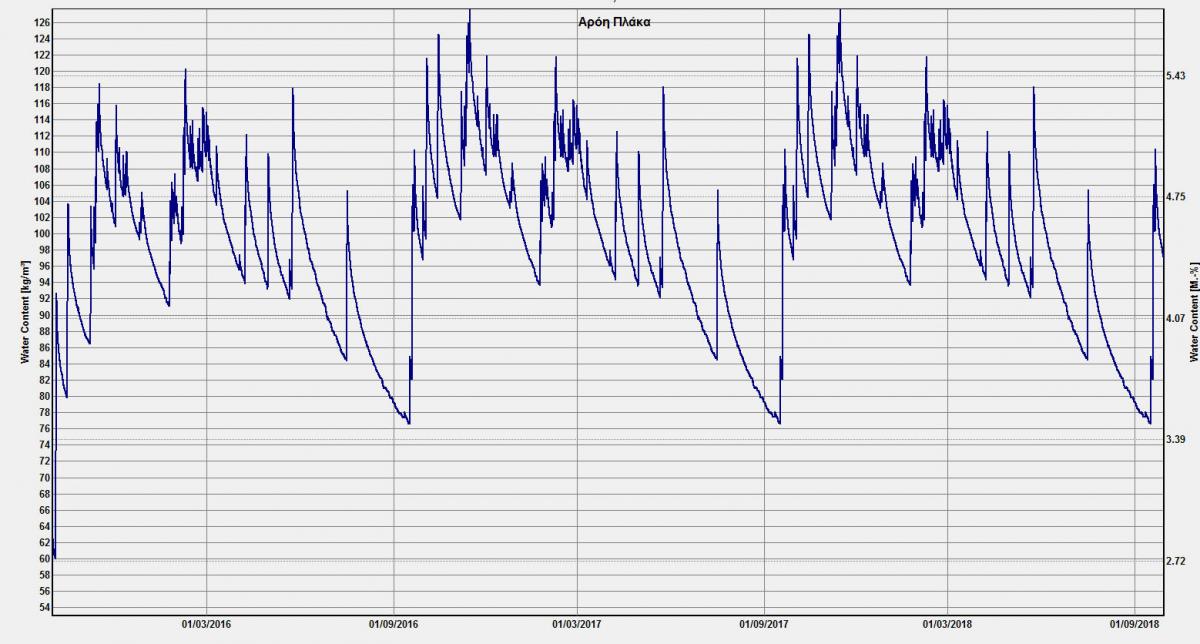The height and width of the screenshot is (644, 1200).
Task: Select the 01/03/2017 date label
Action: (577, 624)
